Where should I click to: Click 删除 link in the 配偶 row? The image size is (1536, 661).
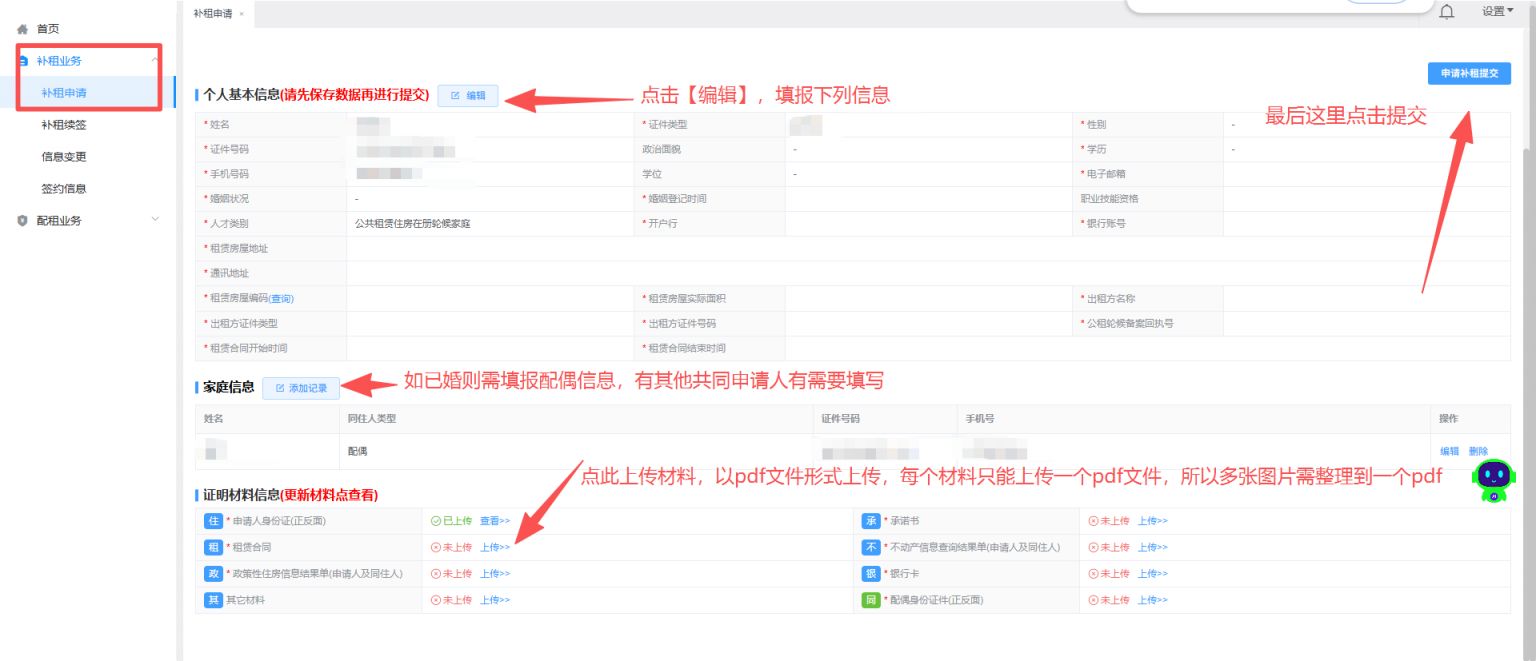pyautogui.click(x=1478, y=452)
